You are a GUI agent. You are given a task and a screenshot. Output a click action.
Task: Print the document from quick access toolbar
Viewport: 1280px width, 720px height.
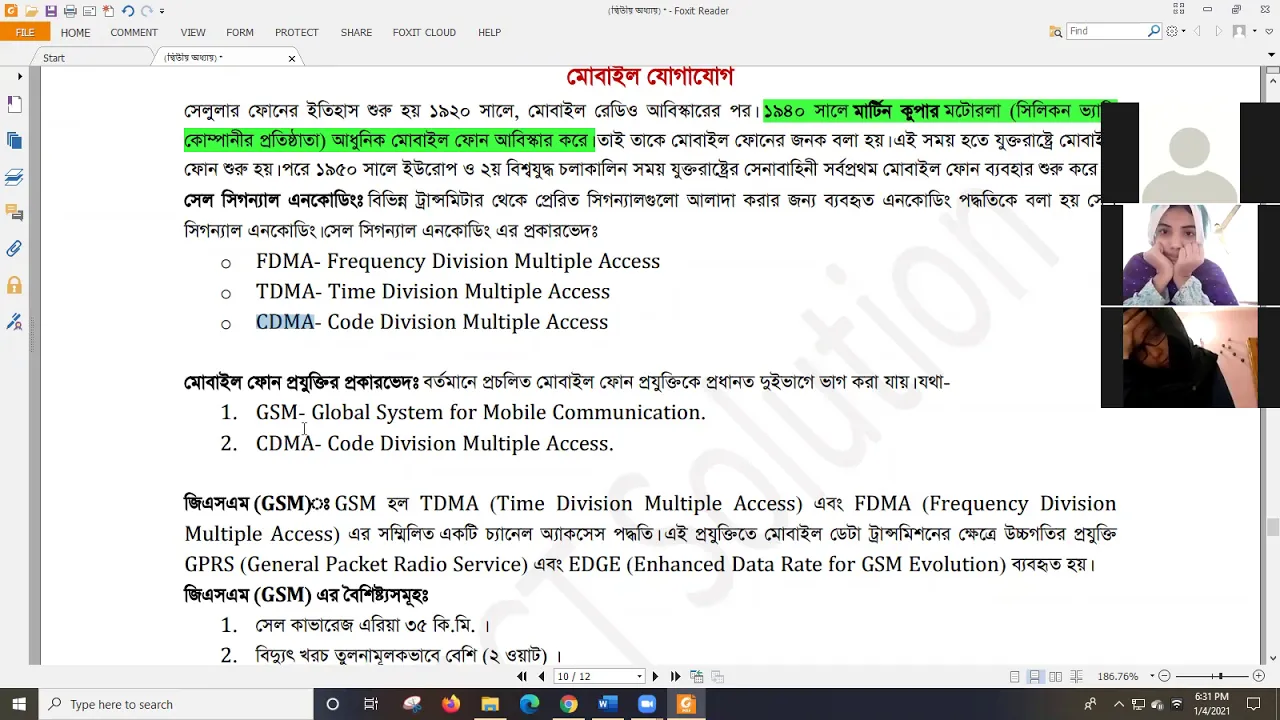click(x=70, y=11)
